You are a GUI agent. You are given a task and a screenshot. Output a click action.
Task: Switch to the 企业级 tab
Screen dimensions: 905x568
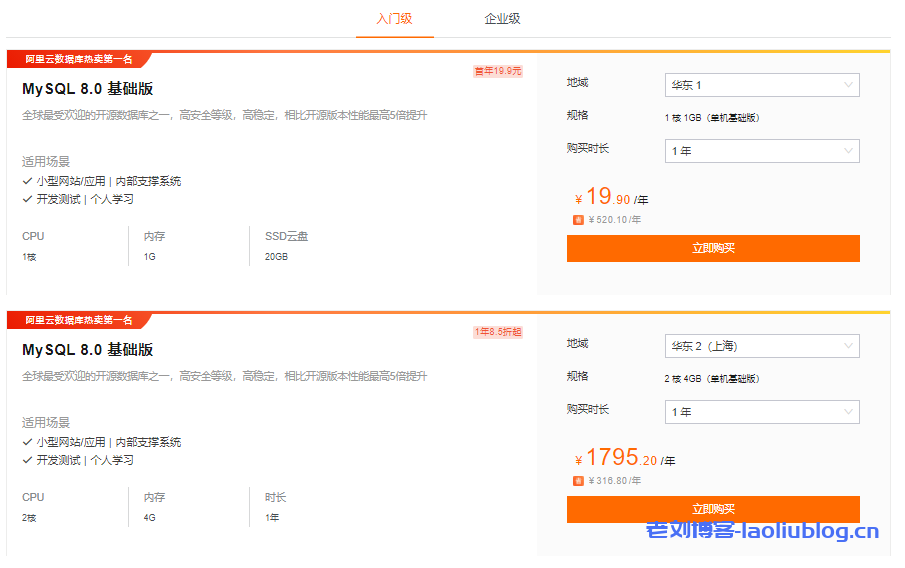pyautogui.click(x=502, y=18)
